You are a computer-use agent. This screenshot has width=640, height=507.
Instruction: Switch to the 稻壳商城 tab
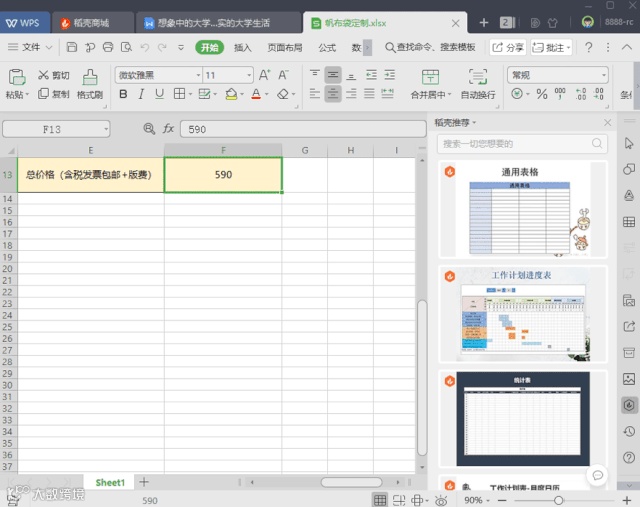click(x=93, y=22)
